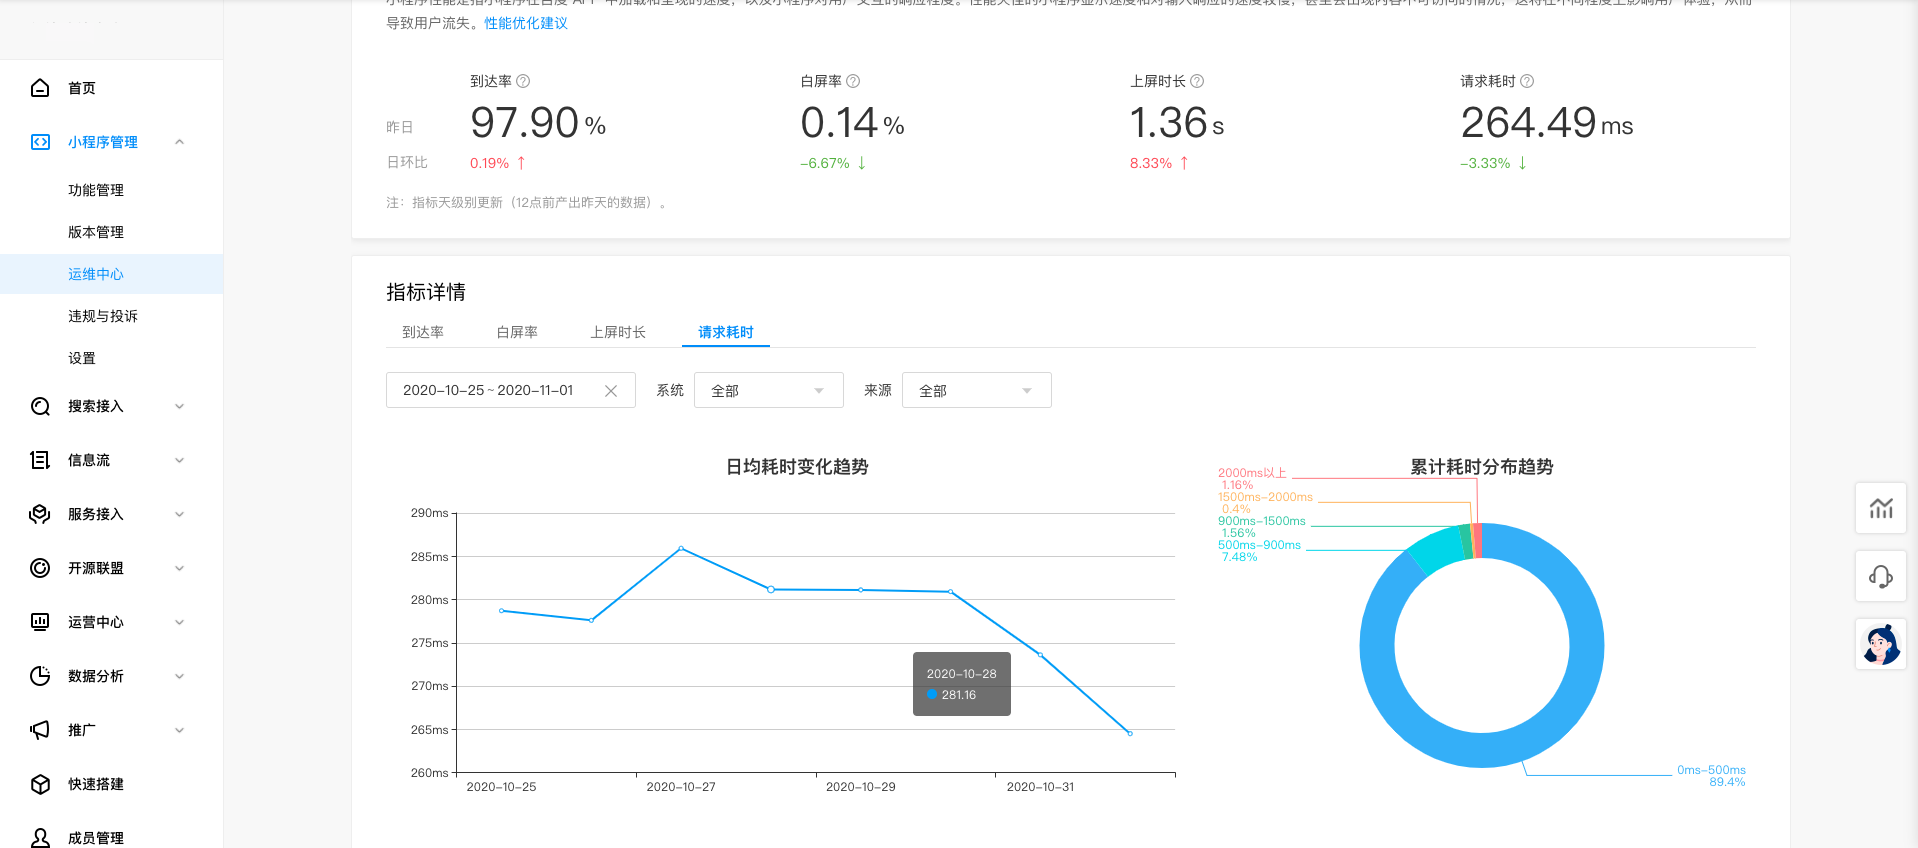Open the 性能优化建议 link
This screenshot has height=848, width=1918.
coord(526,23)
